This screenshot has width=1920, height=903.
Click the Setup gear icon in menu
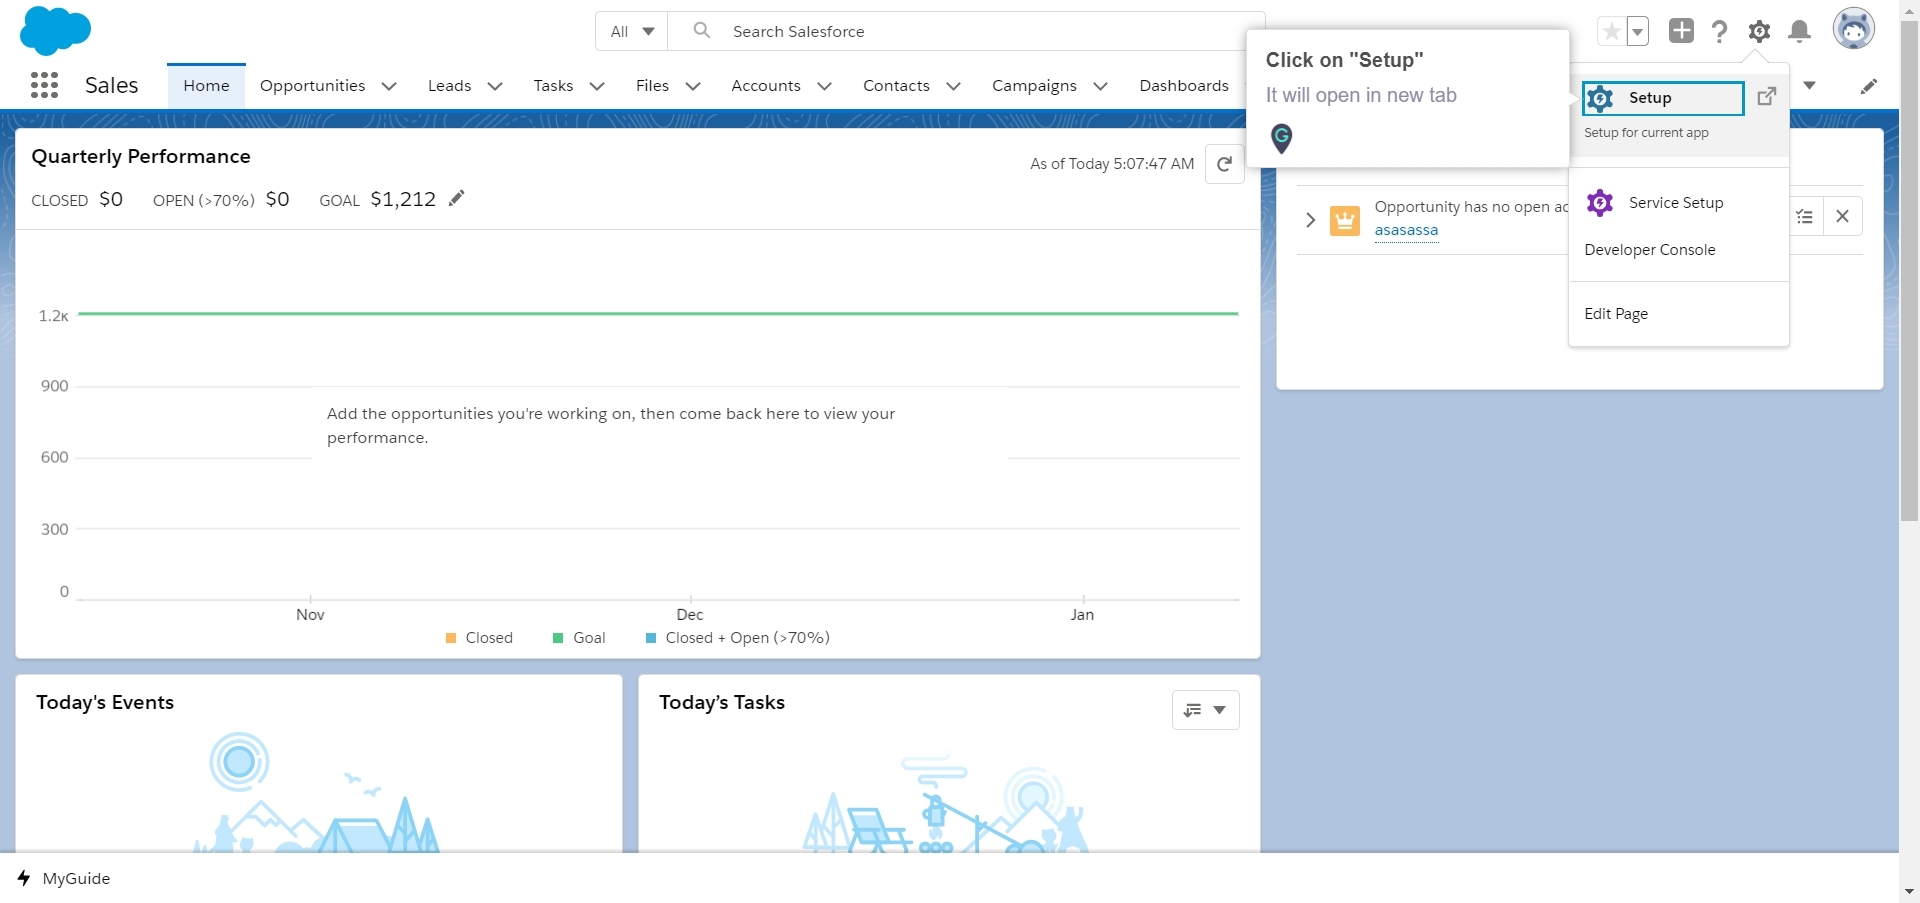1600,98
